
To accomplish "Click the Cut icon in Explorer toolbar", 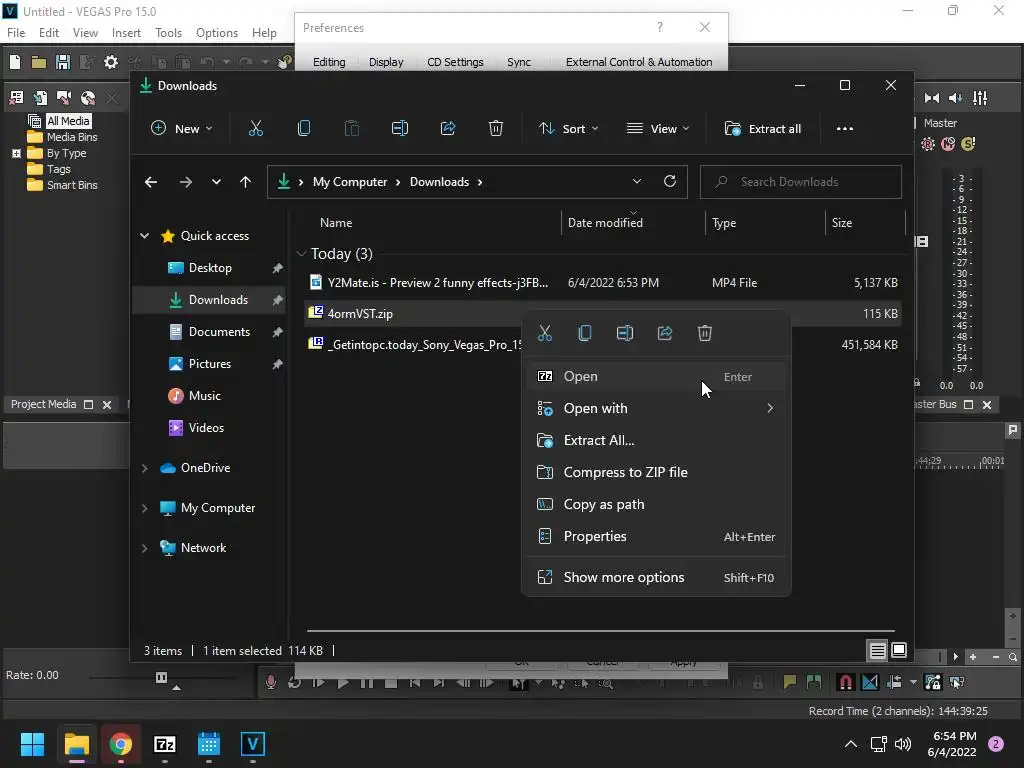I will (256, 129).
